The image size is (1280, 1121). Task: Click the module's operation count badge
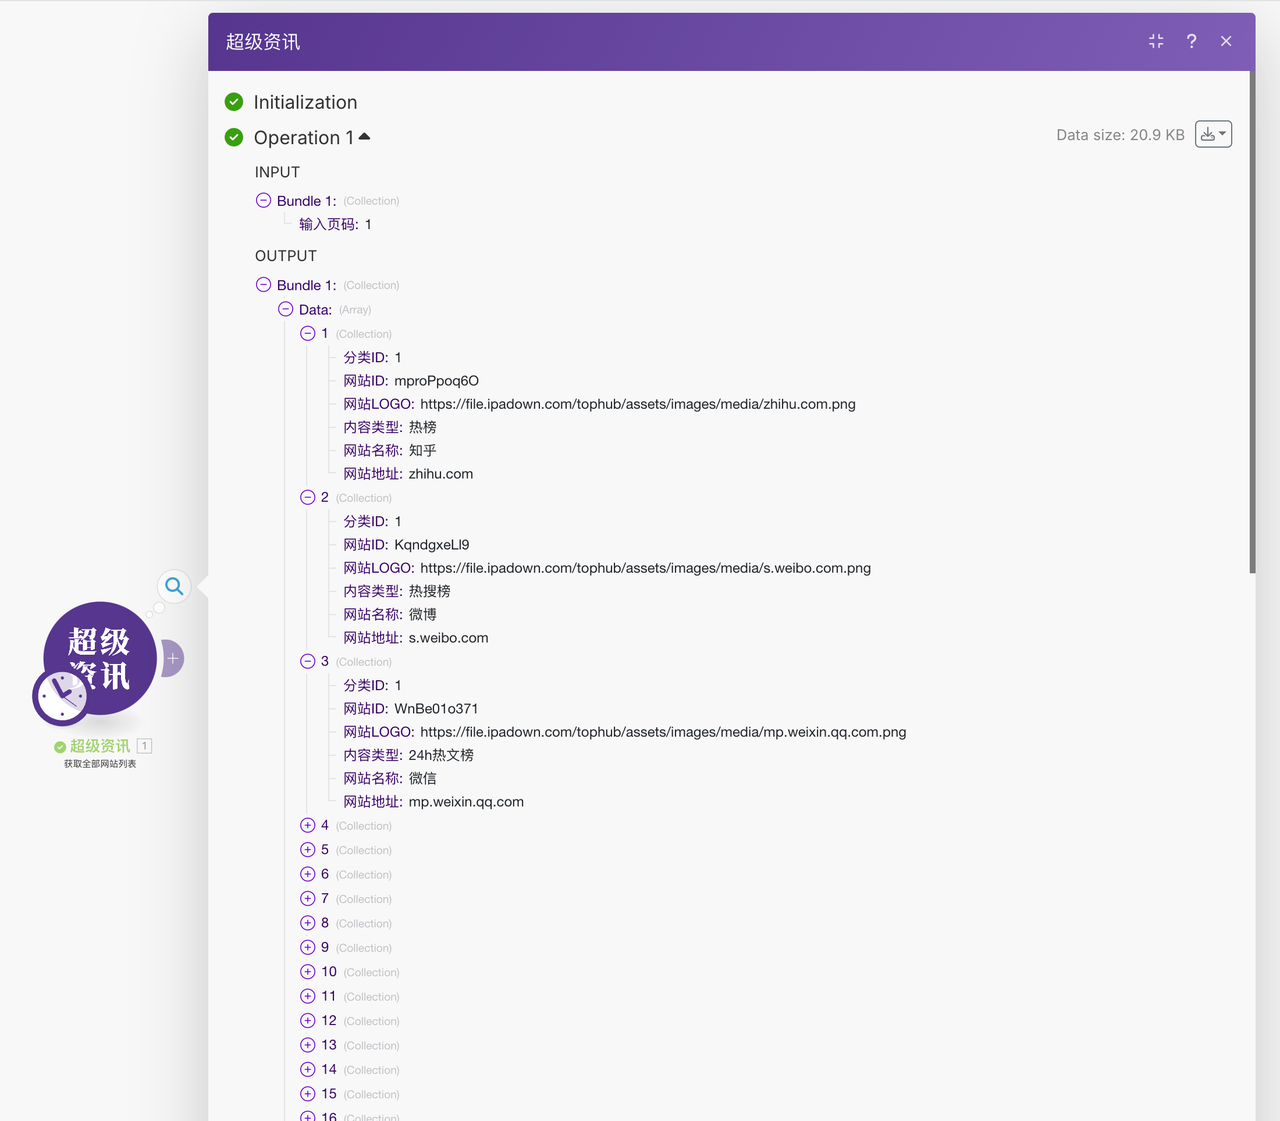[x=145, y=746]
